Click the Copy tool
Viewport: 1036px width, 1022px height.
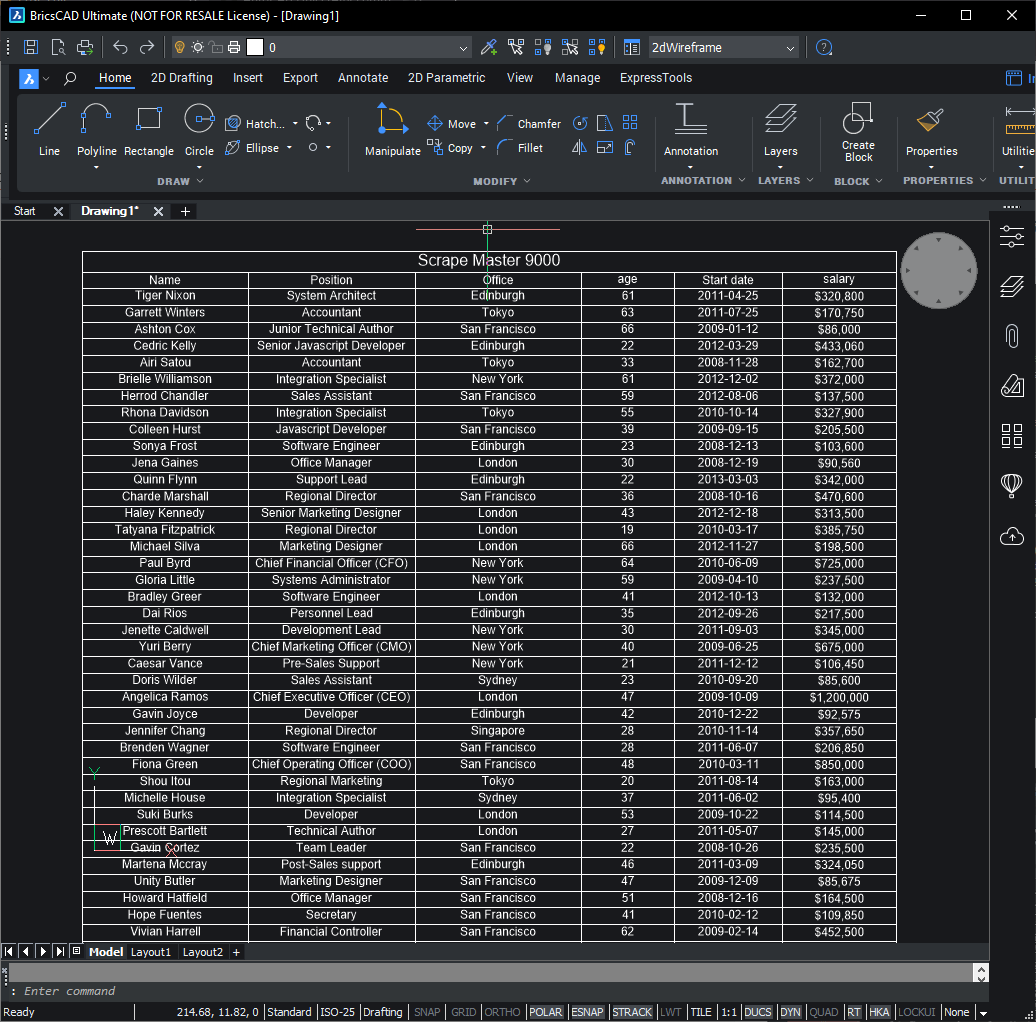(450, 148)
